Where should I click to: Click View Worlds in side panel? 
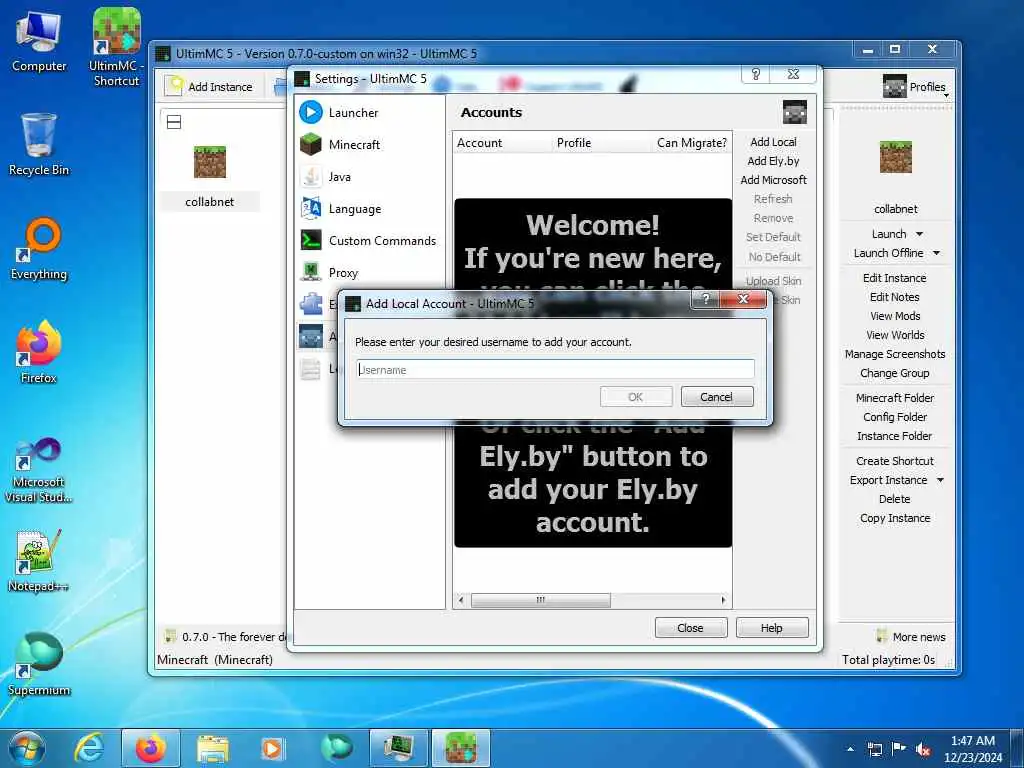click(x=895, y=334)
